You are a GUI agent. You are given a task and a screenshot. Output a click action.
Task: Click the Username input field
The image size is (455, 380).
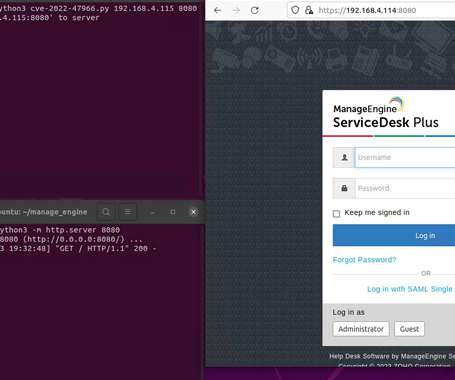coord(405,157)
